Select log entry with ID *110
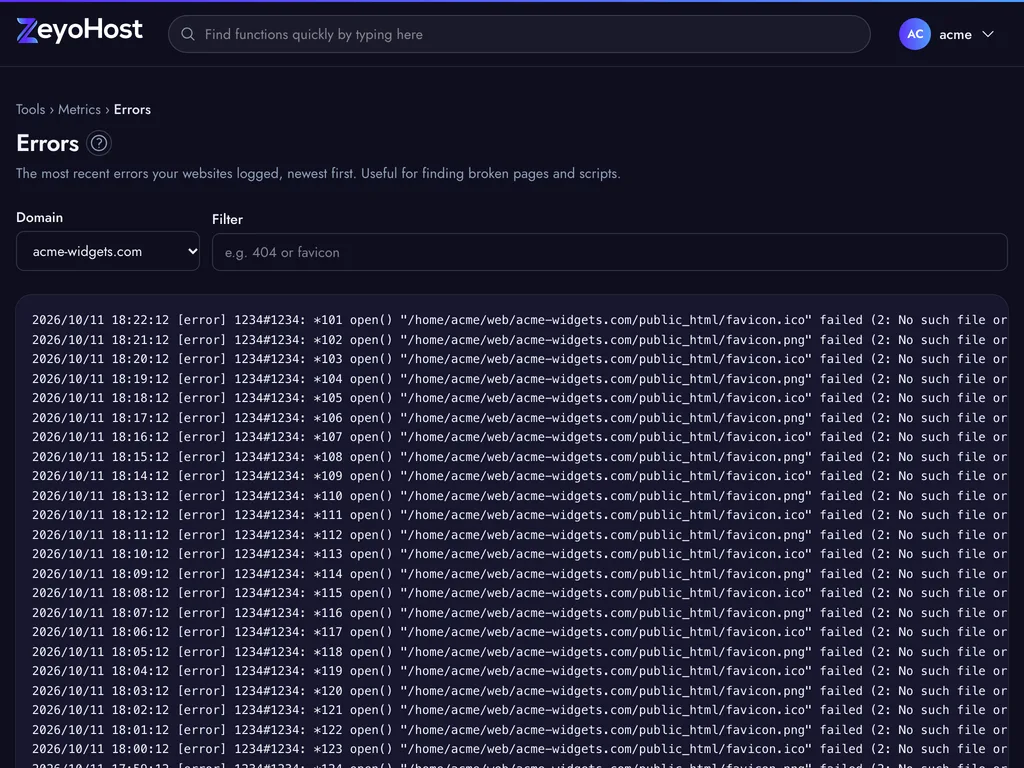Image resolution: width=1024 pixels, height=768 pixels. (x=519, y=496)
